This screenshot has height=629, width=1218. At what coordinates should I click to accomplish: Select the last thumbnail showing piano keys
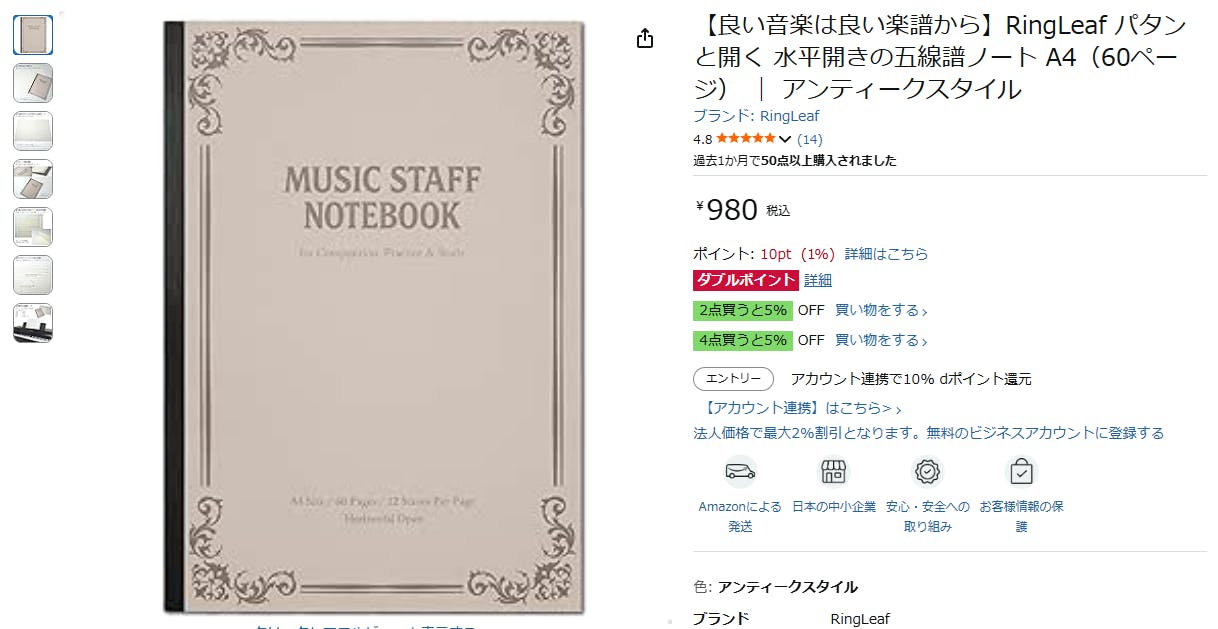(33, 323)
